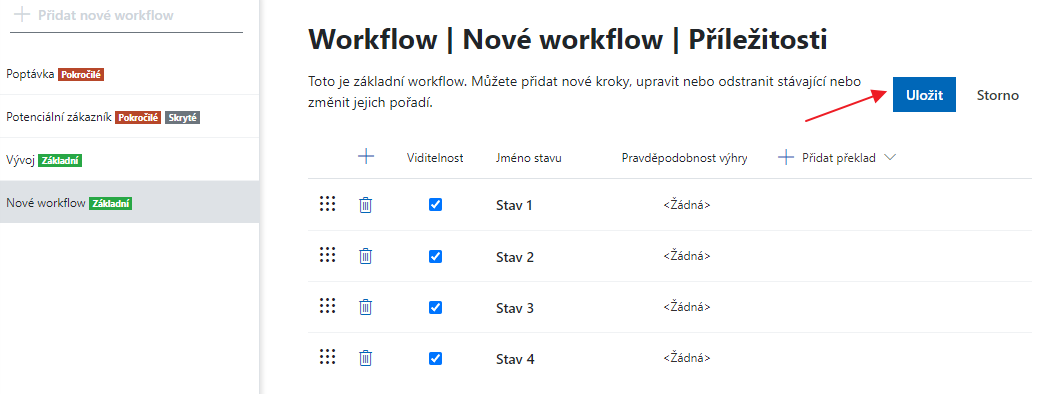Click the trash icon next to Stav 2

[x=365, y=256]
